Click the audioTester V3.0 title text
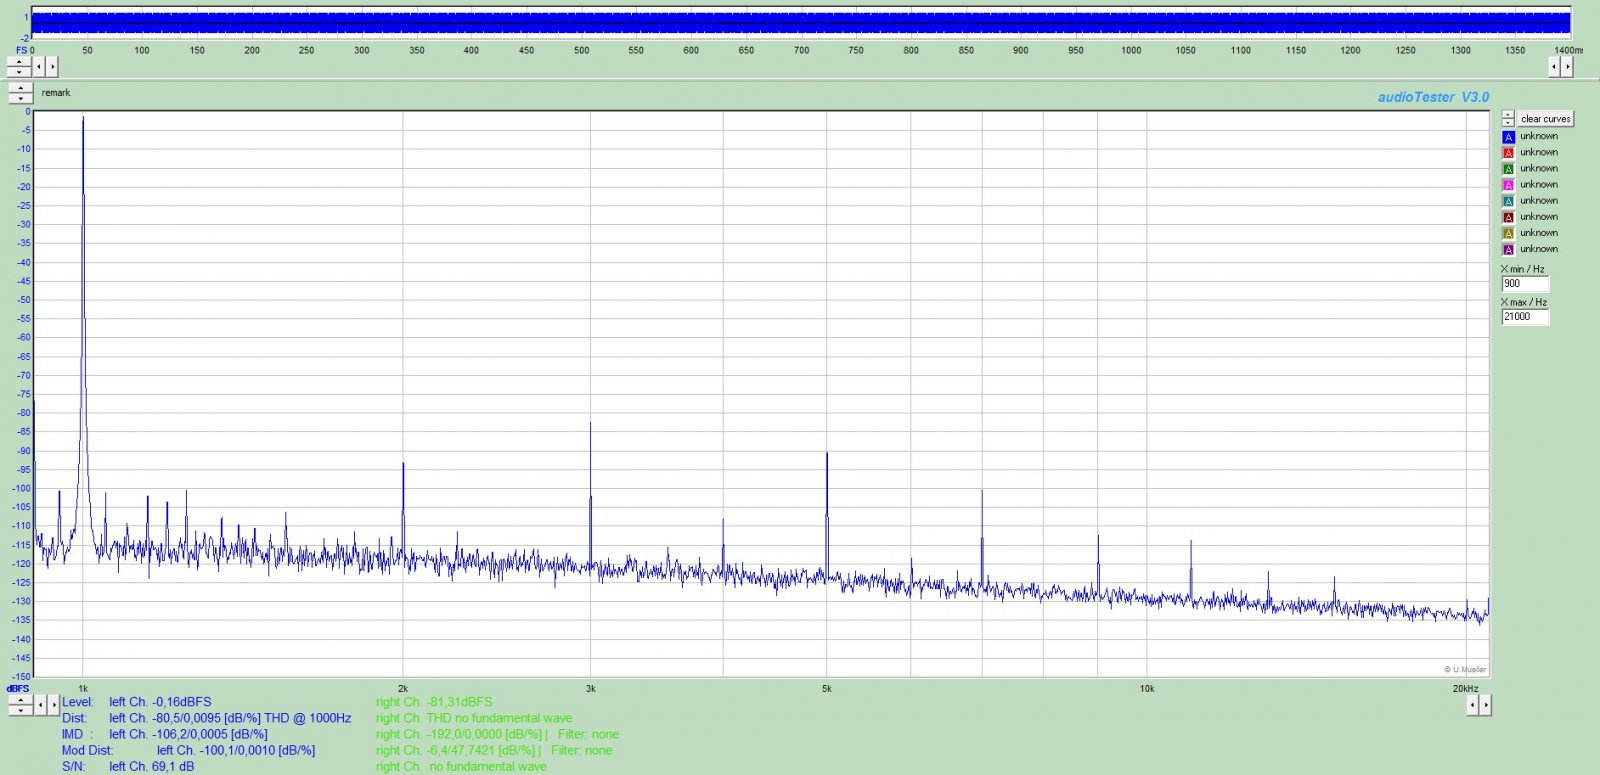This screenshot has width=1600, height=775. click(x=1433, y=97)
